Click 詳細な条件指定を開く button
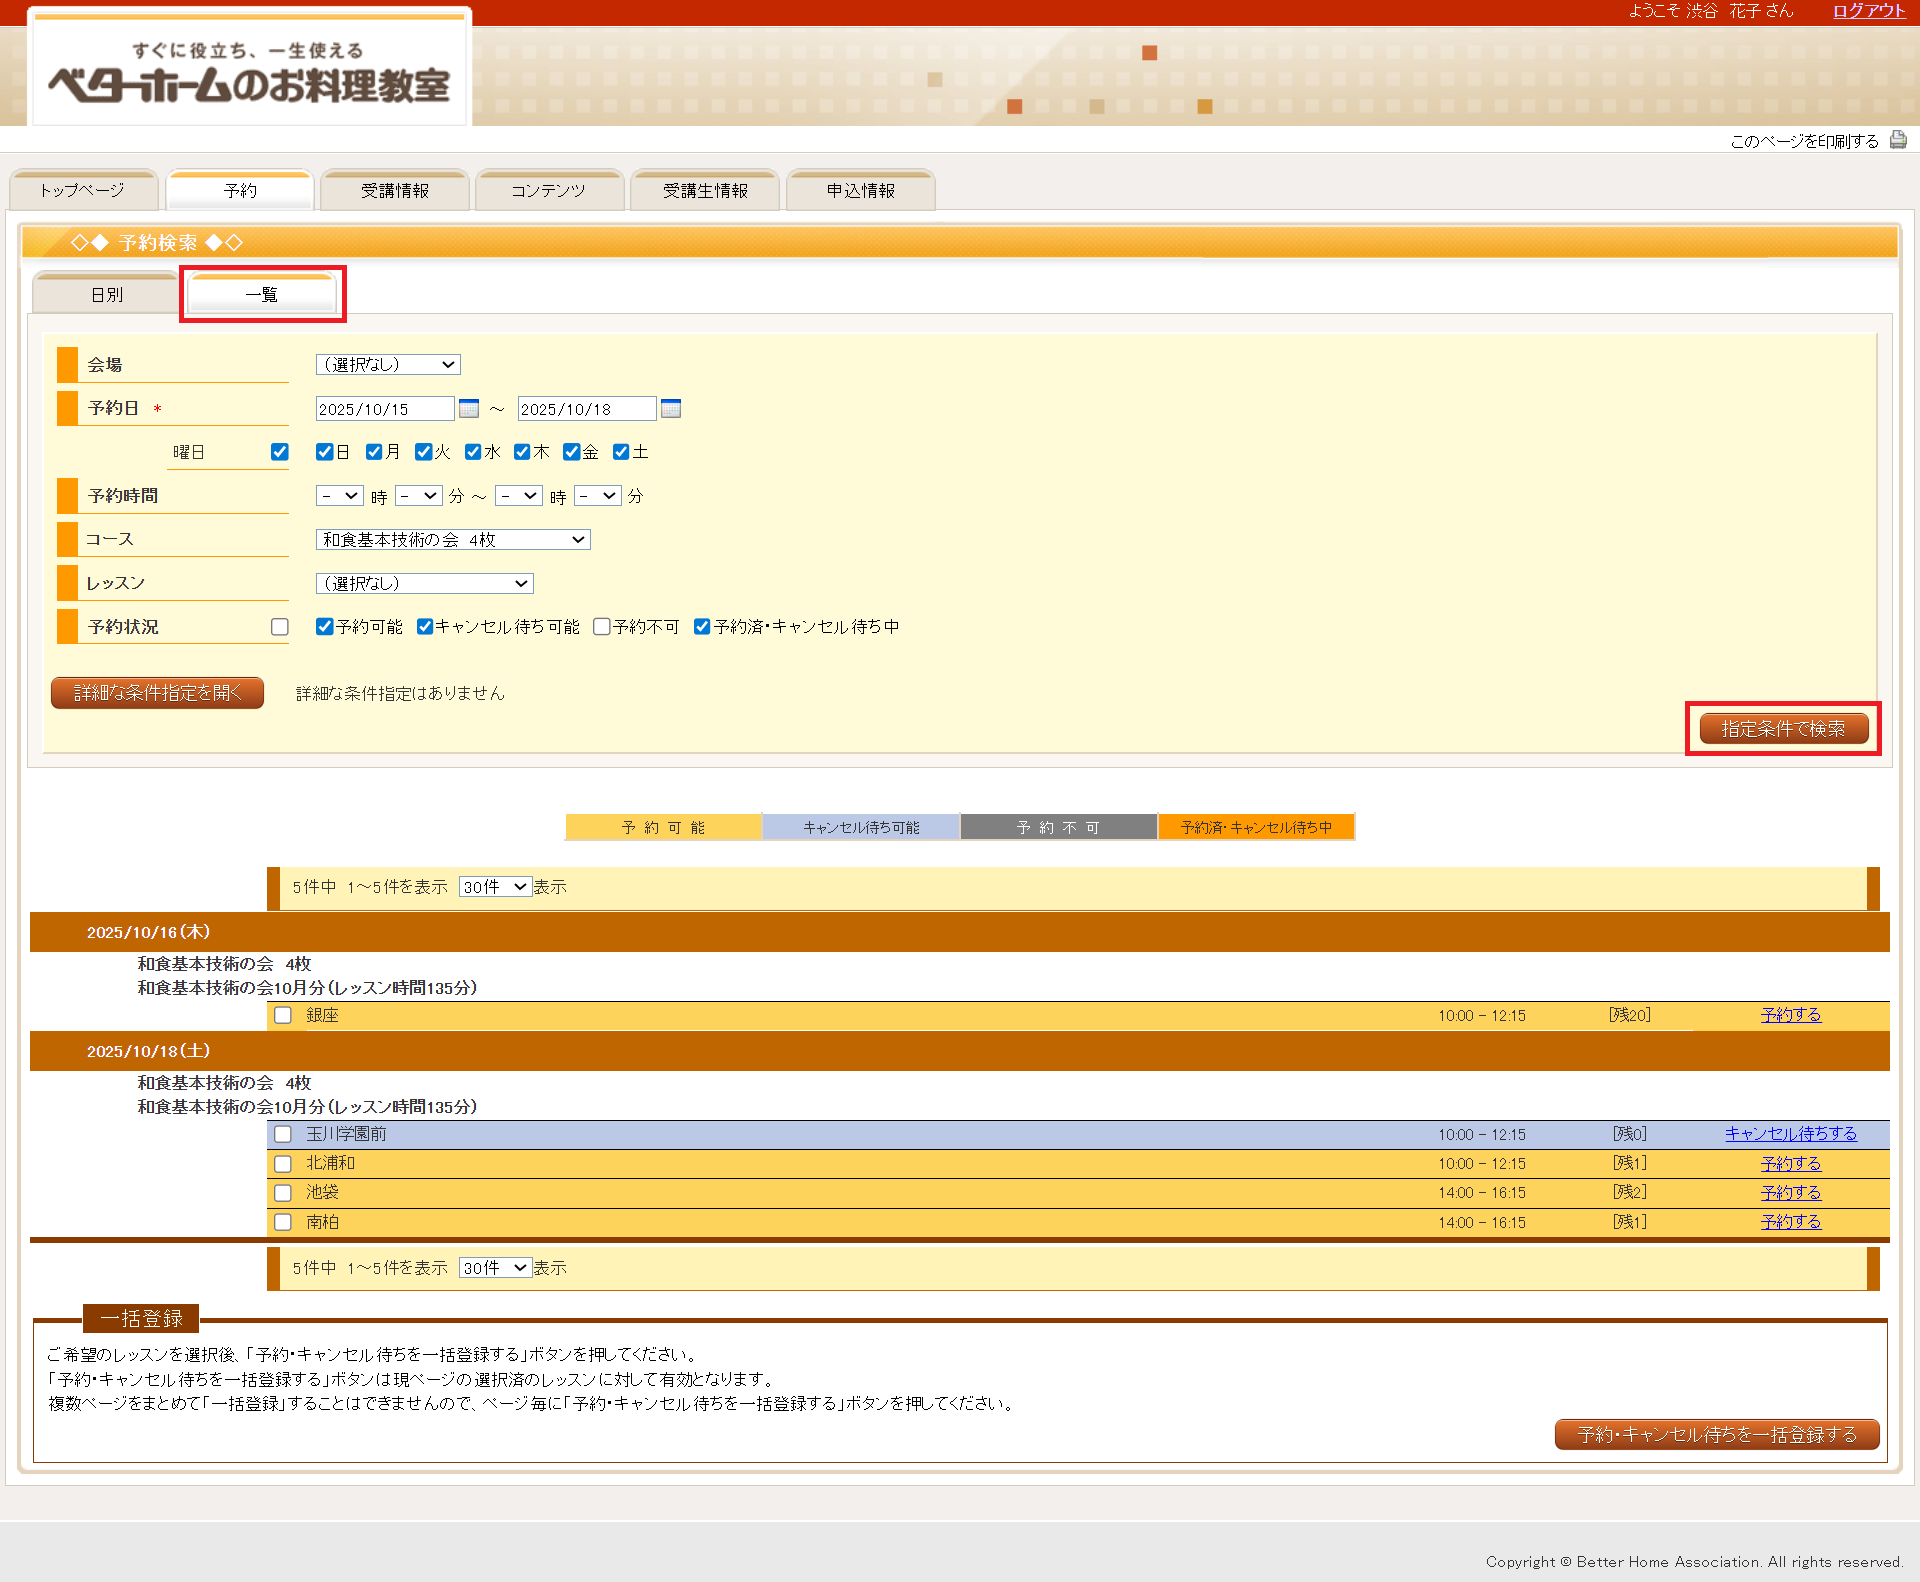The width and height of the screenshot is (1920, 1582). (x=157, y=693)
